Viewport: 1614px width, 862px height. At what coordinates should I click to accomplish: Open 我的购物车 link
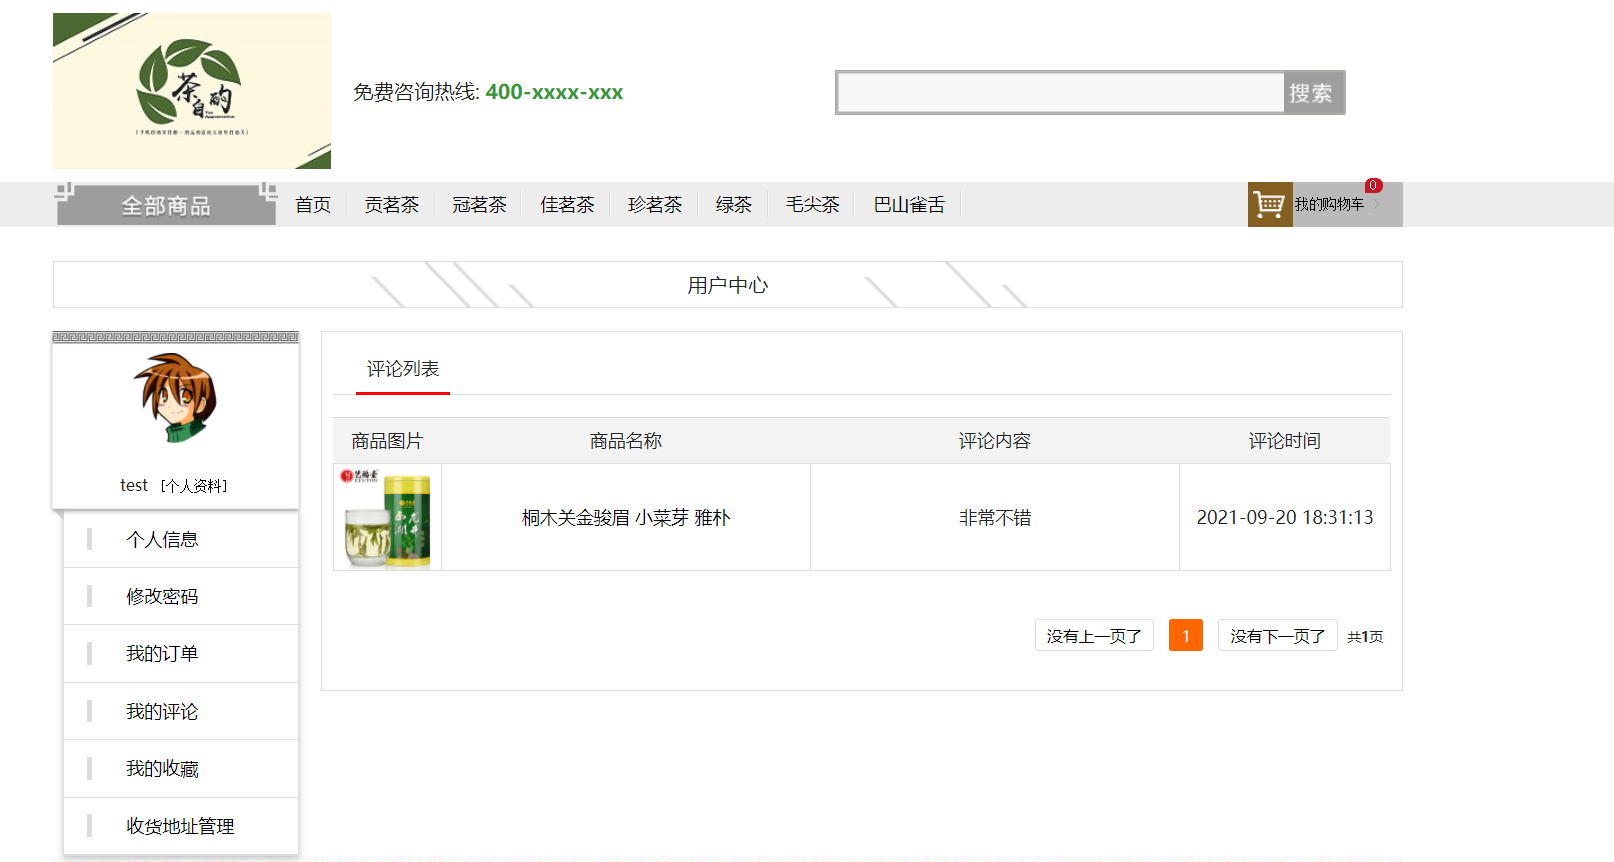click(1329, 204)
